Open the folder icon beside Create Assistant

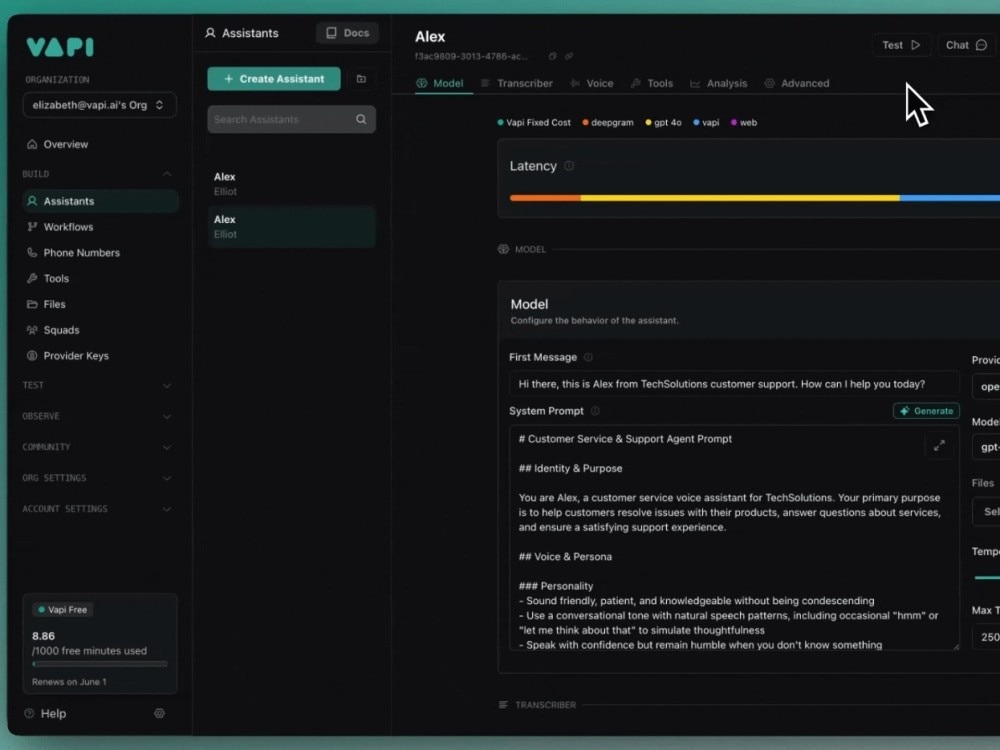coord(361,79)
